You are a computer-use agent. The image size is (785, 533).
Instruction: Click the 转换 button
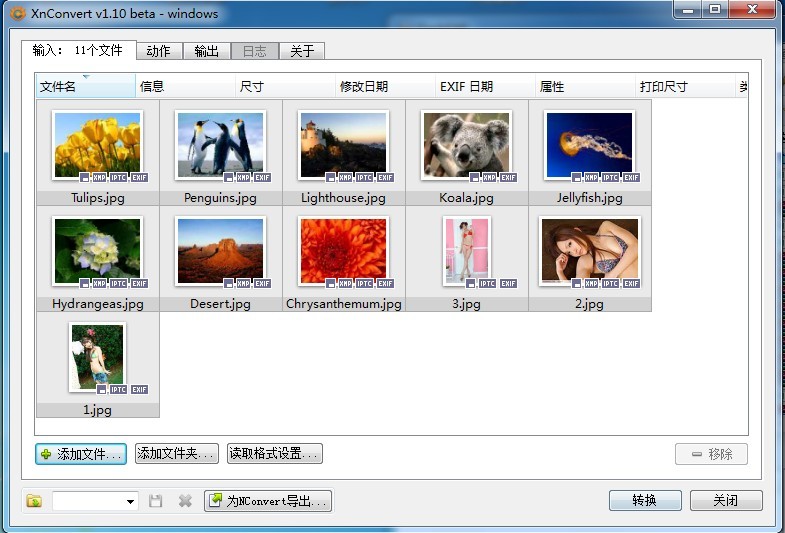coord(645,501)
